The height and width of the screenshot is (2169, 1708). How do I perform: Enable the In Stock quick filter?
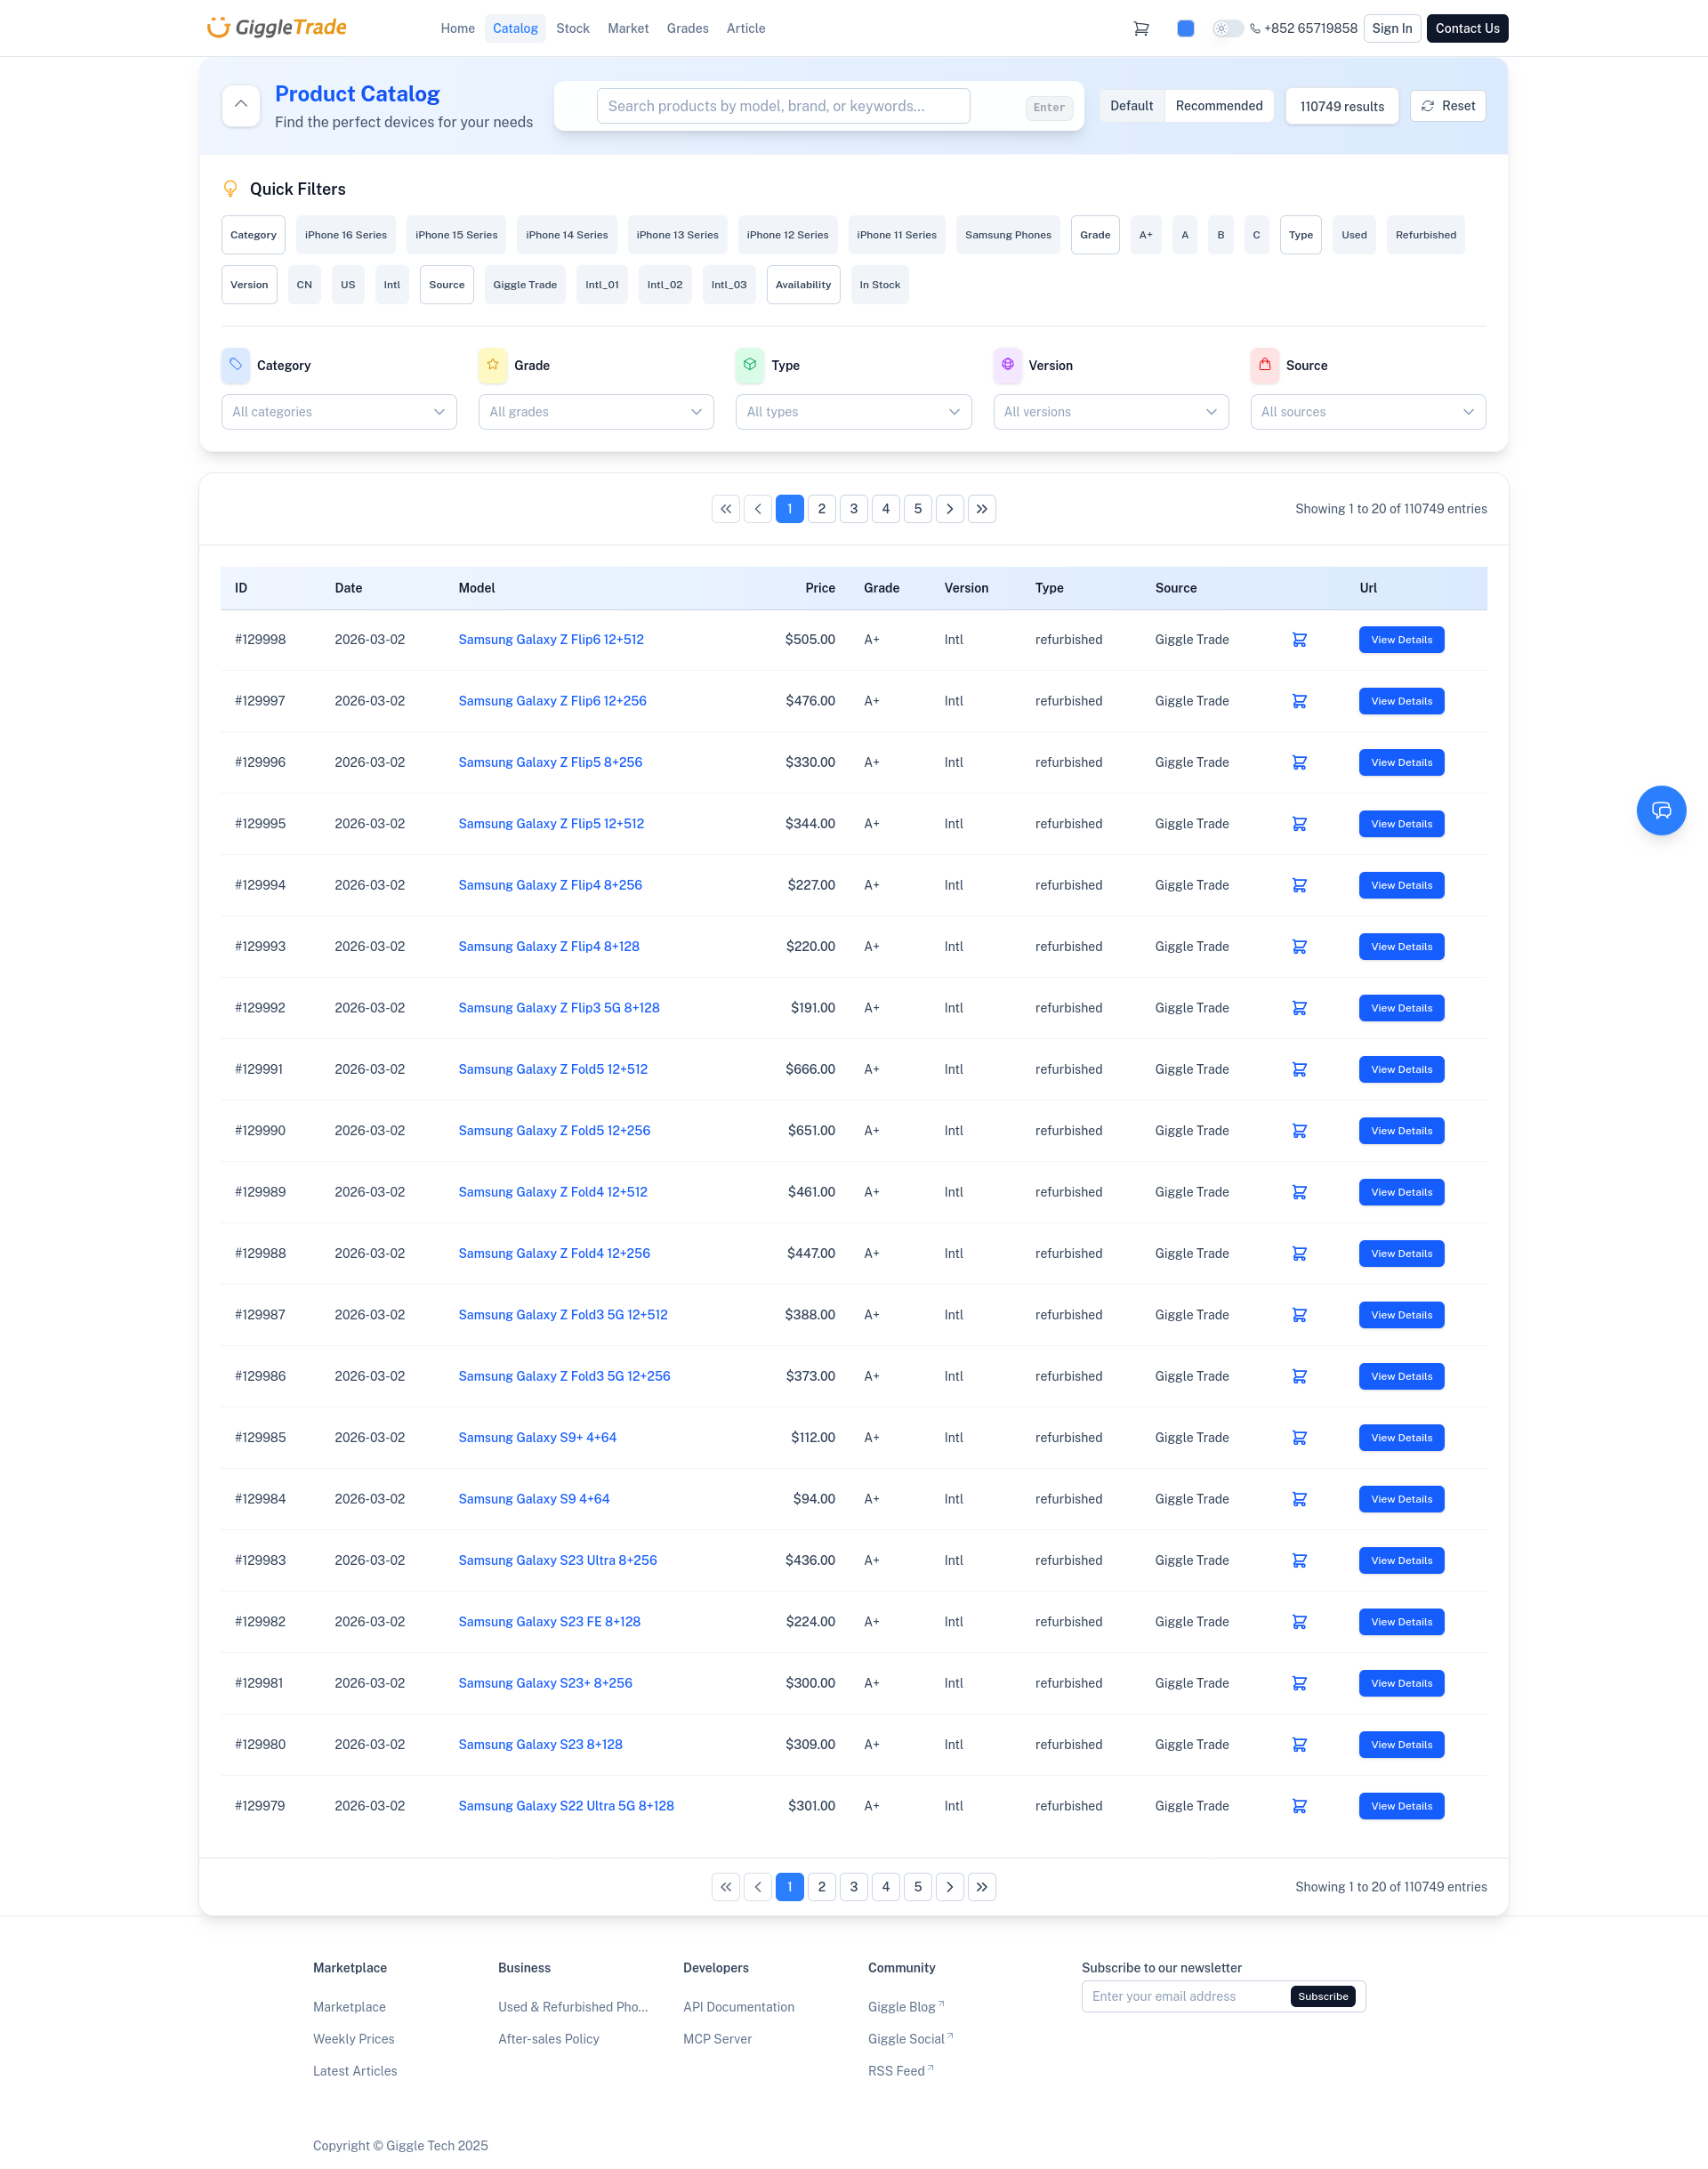point(880,285)
